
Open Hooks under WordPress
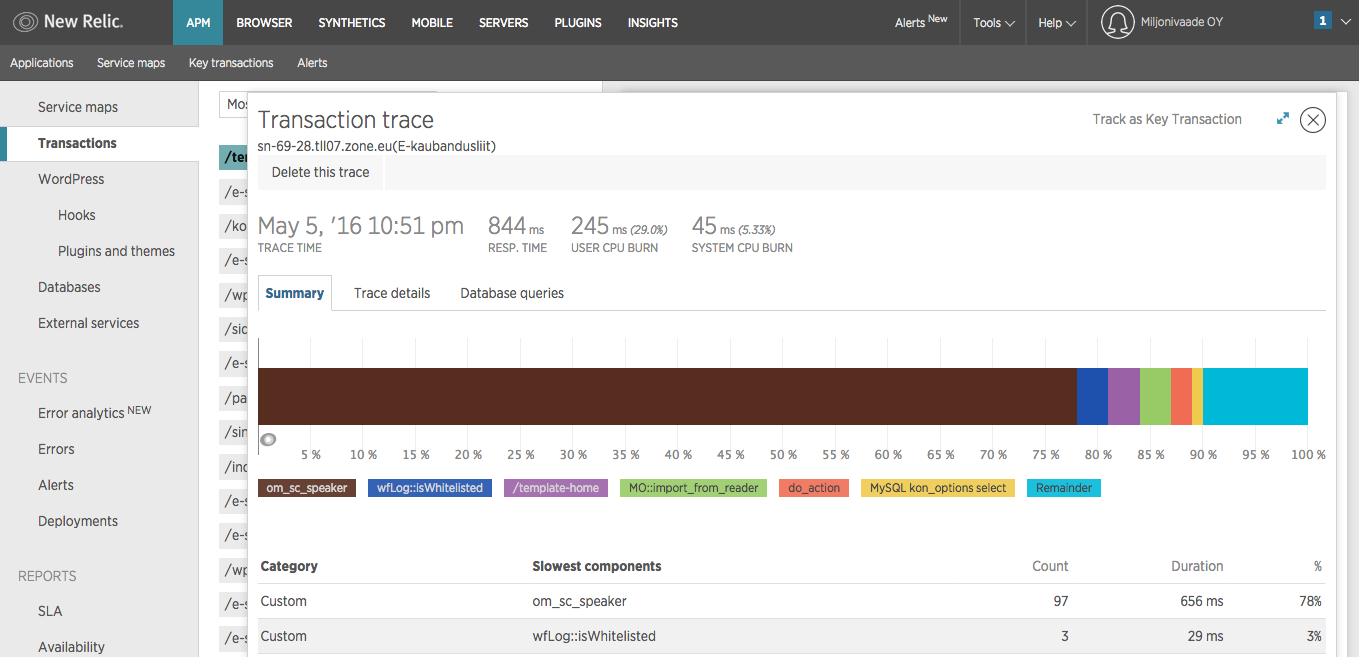click(77, 215)
